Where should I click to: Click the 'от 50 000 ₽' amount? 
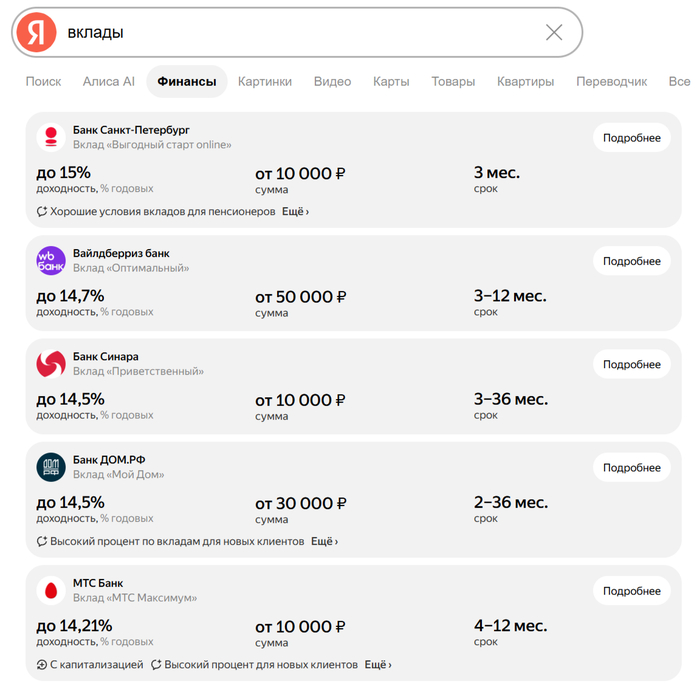[300, 296]
